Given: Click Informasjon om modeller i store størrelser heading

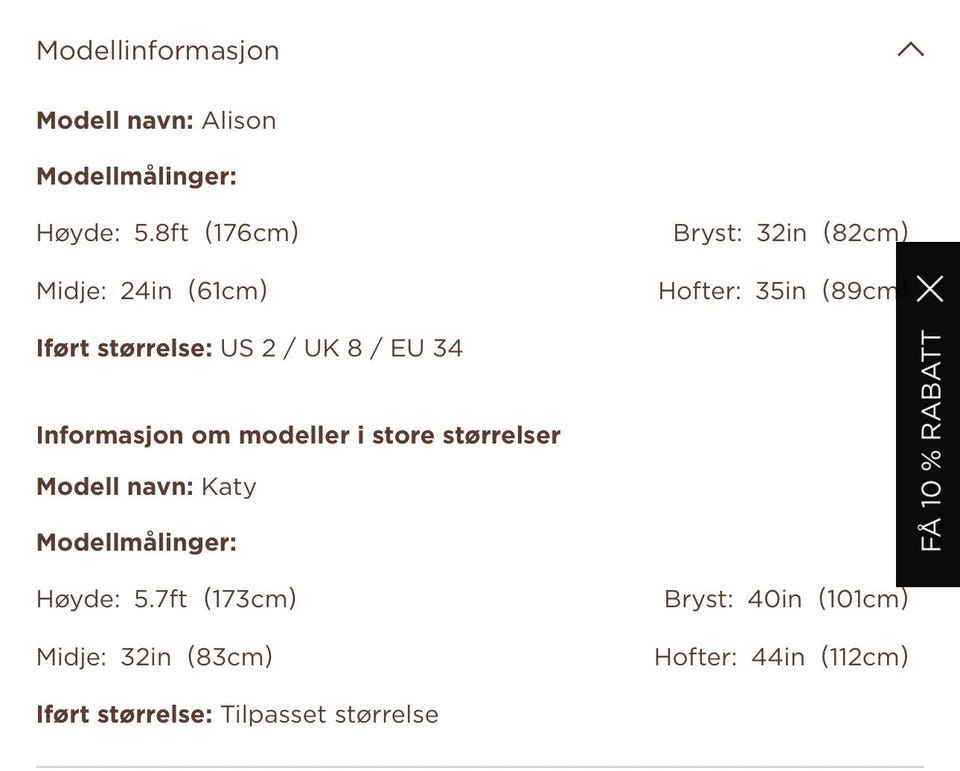Looking at the screenshot, I should coord(298,435).
